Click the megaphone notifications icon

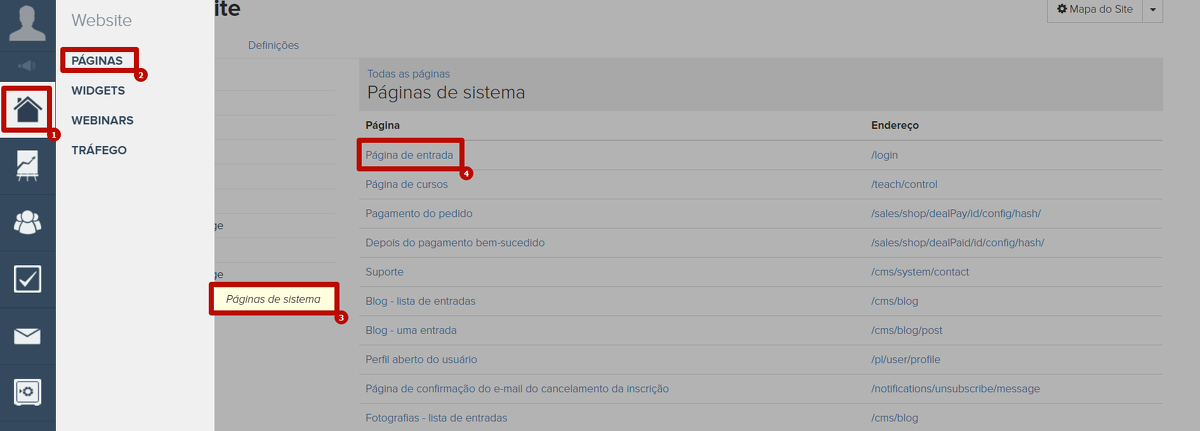27,66
